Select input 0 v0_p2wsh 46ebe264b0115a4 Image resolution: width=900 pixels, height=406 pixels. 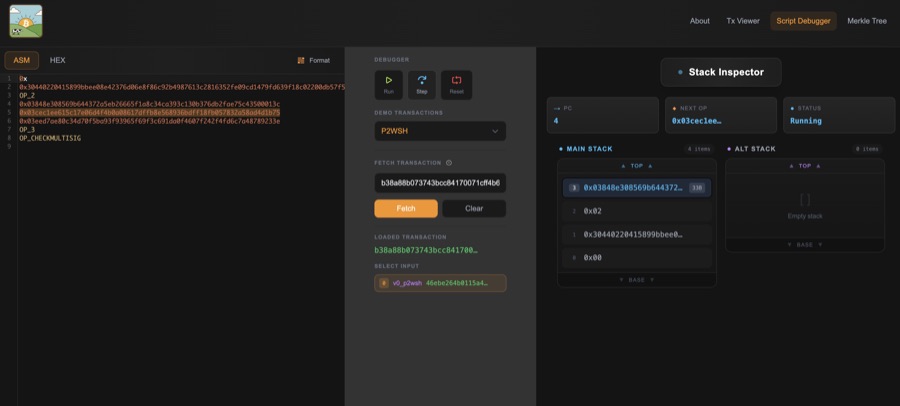coord(440,283)
